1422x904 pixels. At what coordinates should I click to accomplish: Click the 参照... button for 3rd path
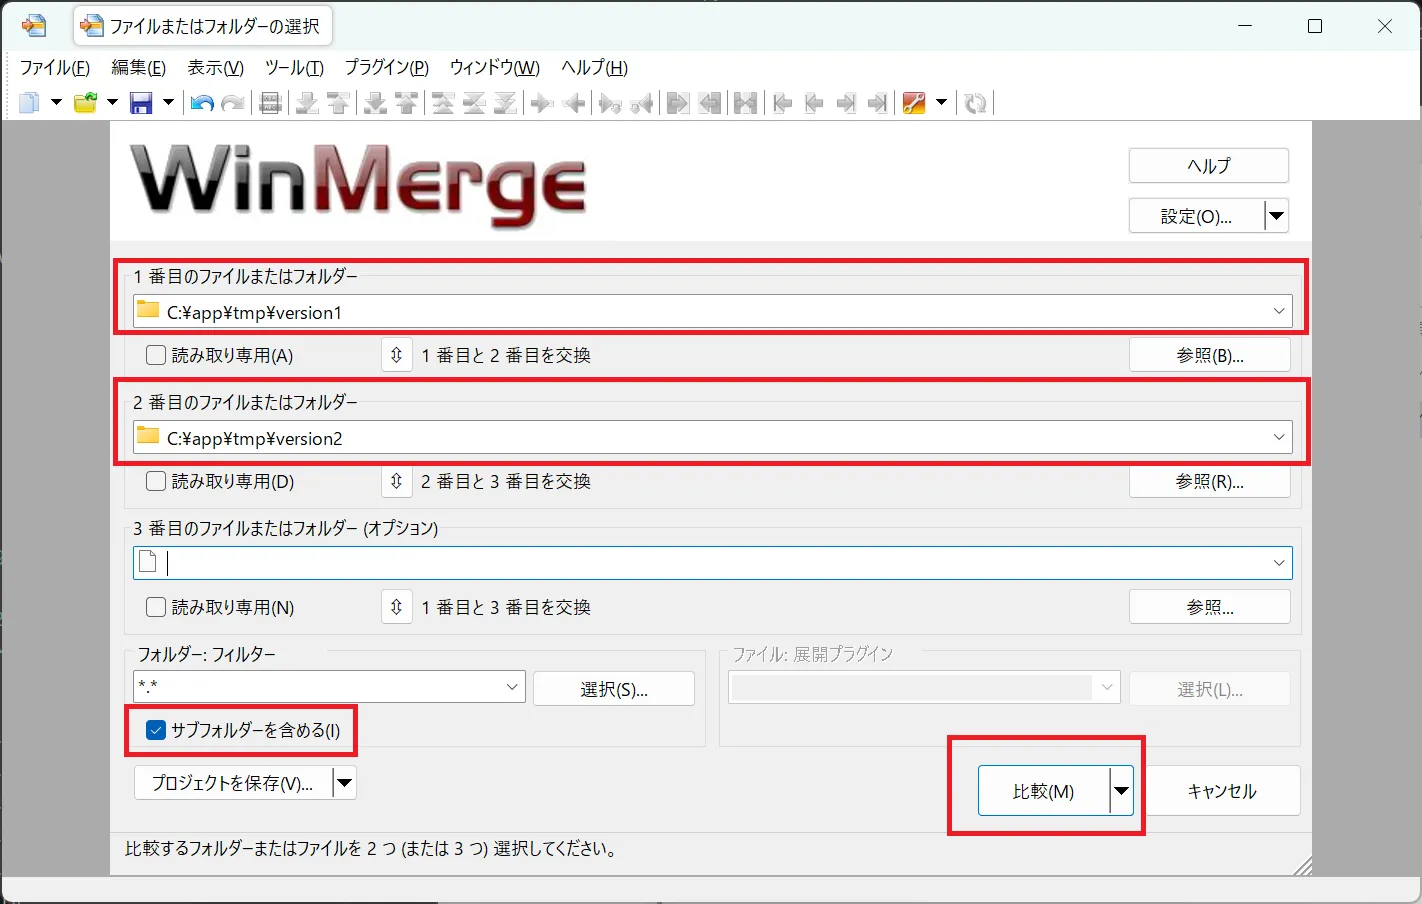pyautogui.click(x=1209, y=607)
